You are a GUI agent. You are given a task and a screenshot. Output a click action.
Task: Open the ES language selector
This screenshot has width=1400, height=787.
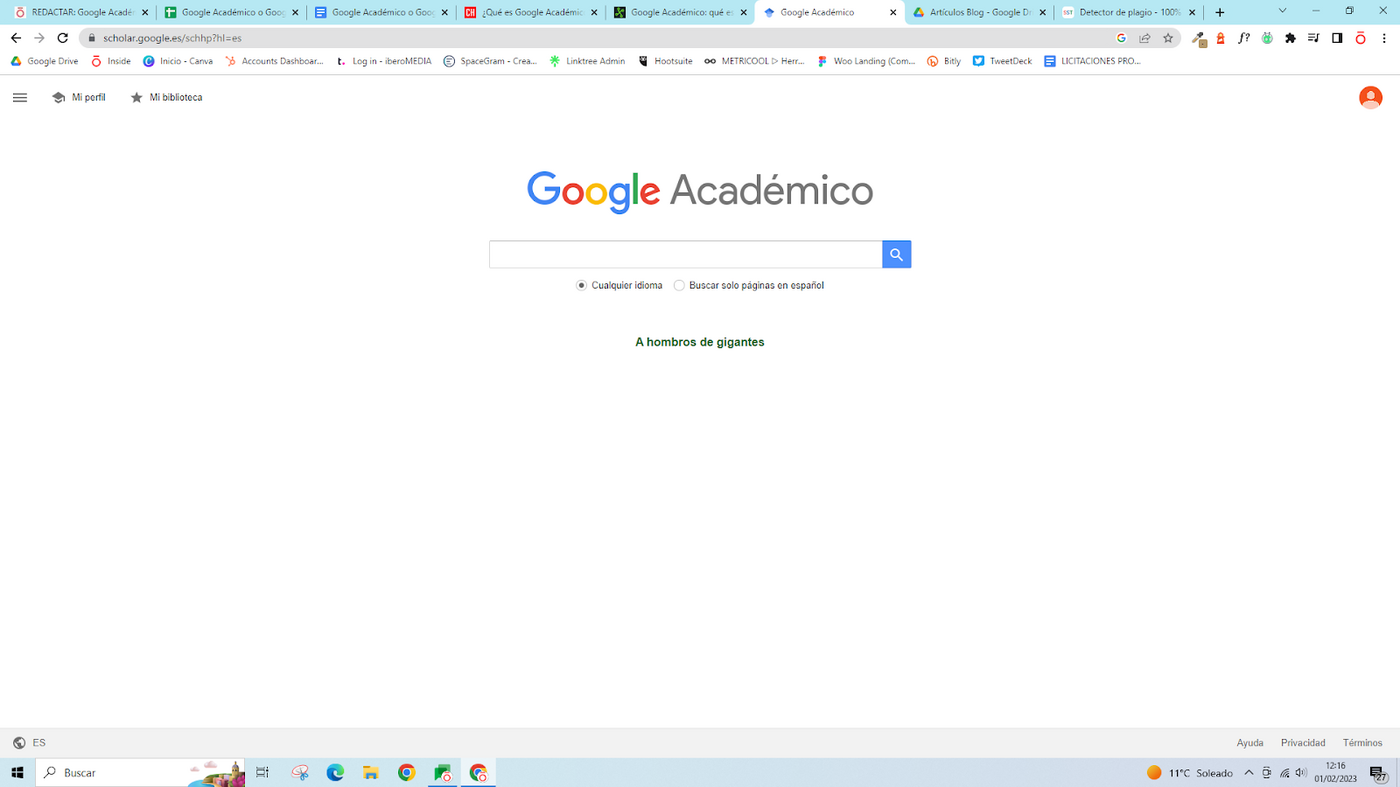point(29,743)
